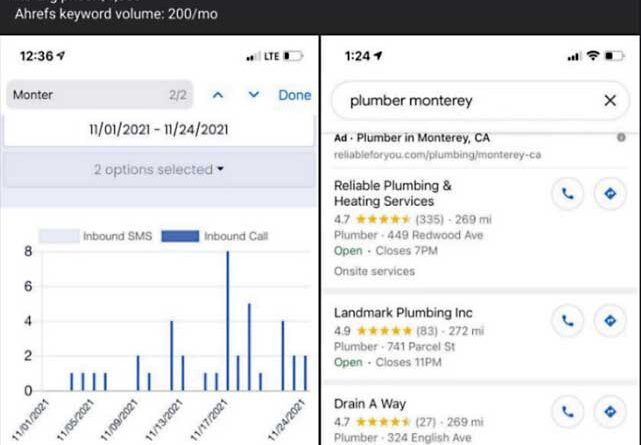Image resolution: width=641 pixels, height=445 pixels.
Task: Click the Closes 7PM hours text
Action: (x=406, y=250)
